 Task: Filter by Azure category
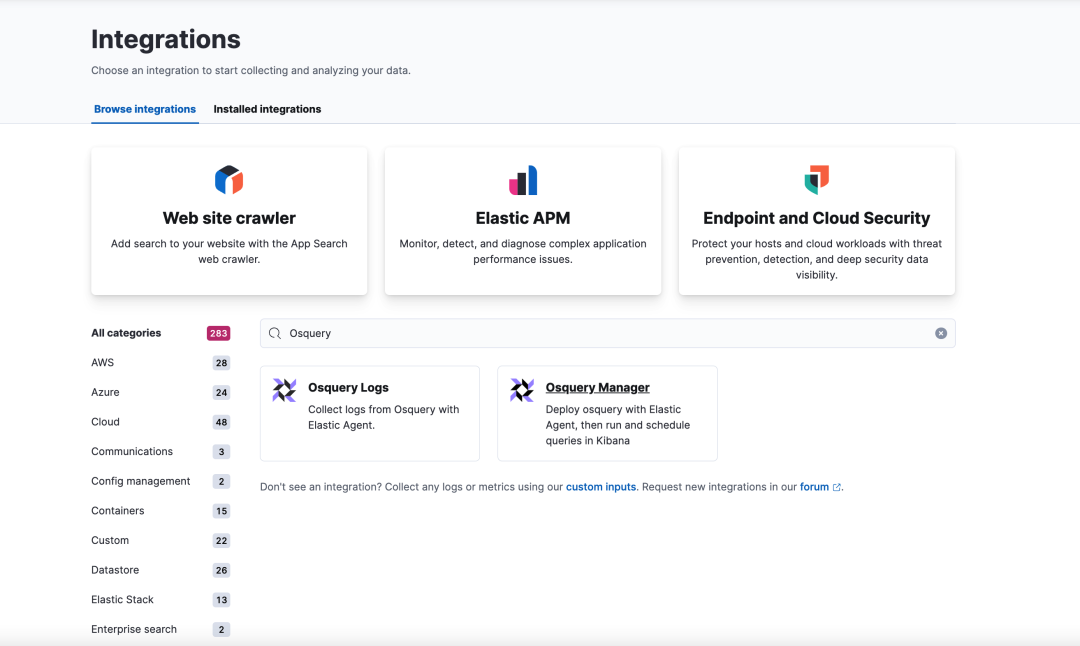click(105, 392)
